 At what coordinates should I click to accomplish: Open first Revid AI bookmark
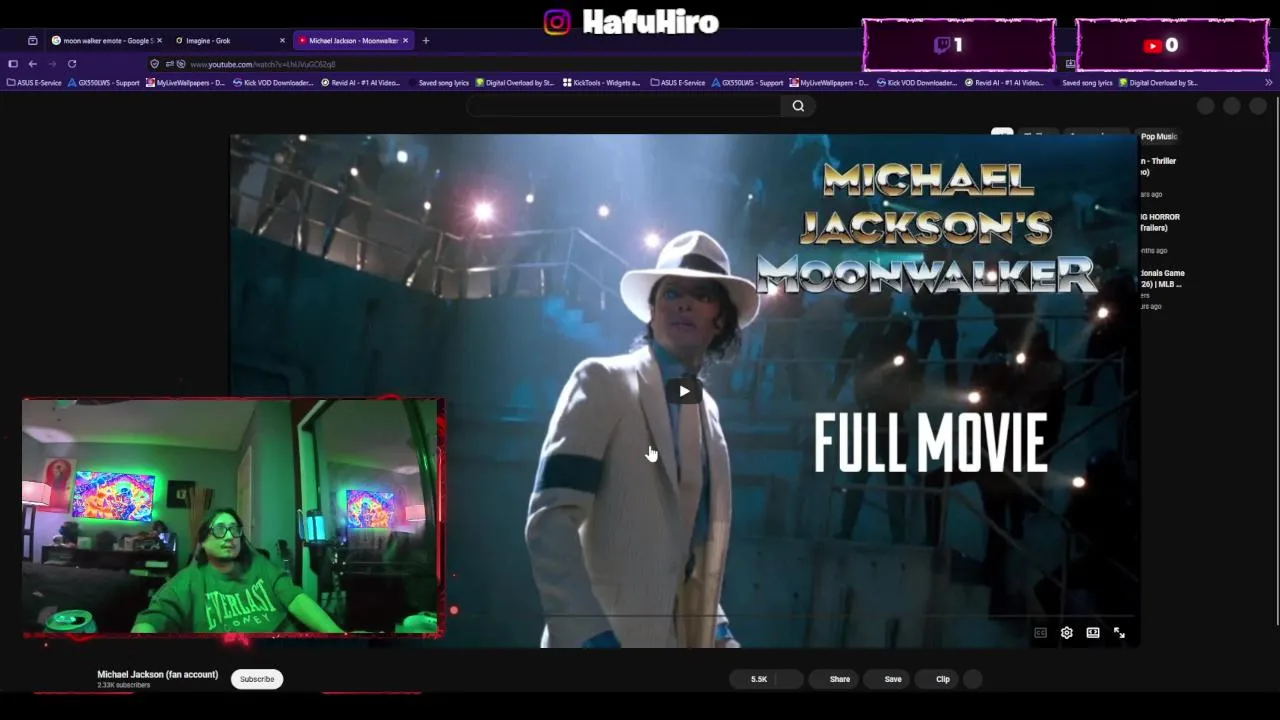[x=360, y=83]
